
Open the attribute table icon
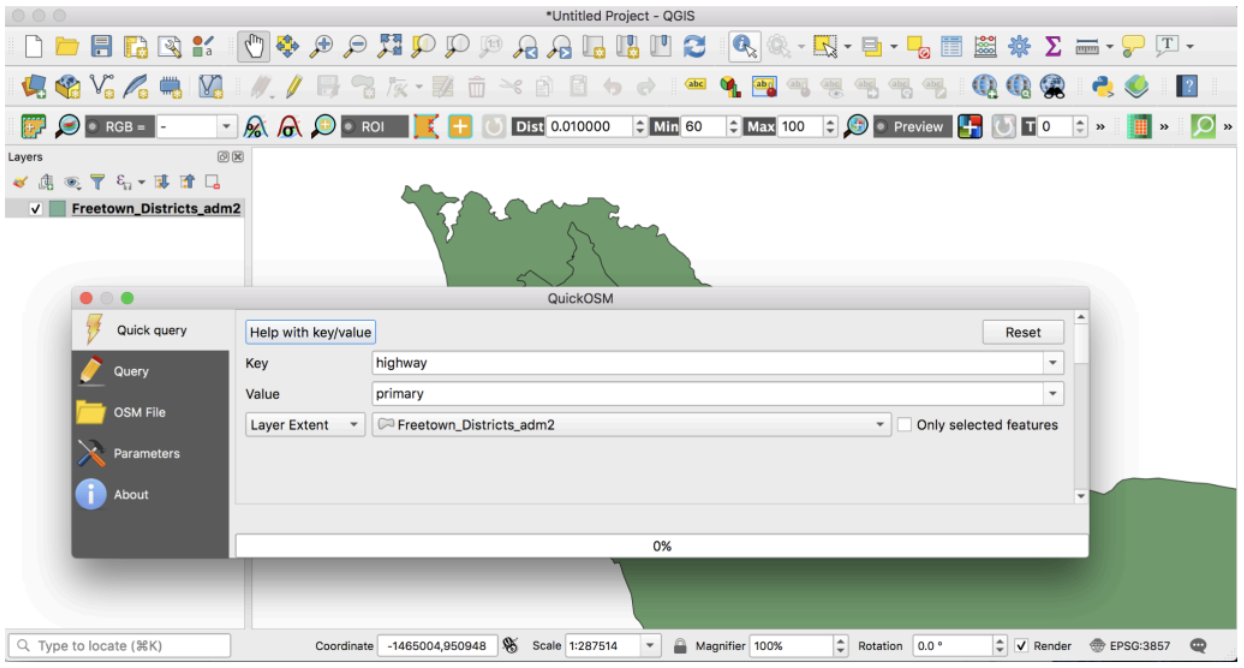tap(951, 46)
